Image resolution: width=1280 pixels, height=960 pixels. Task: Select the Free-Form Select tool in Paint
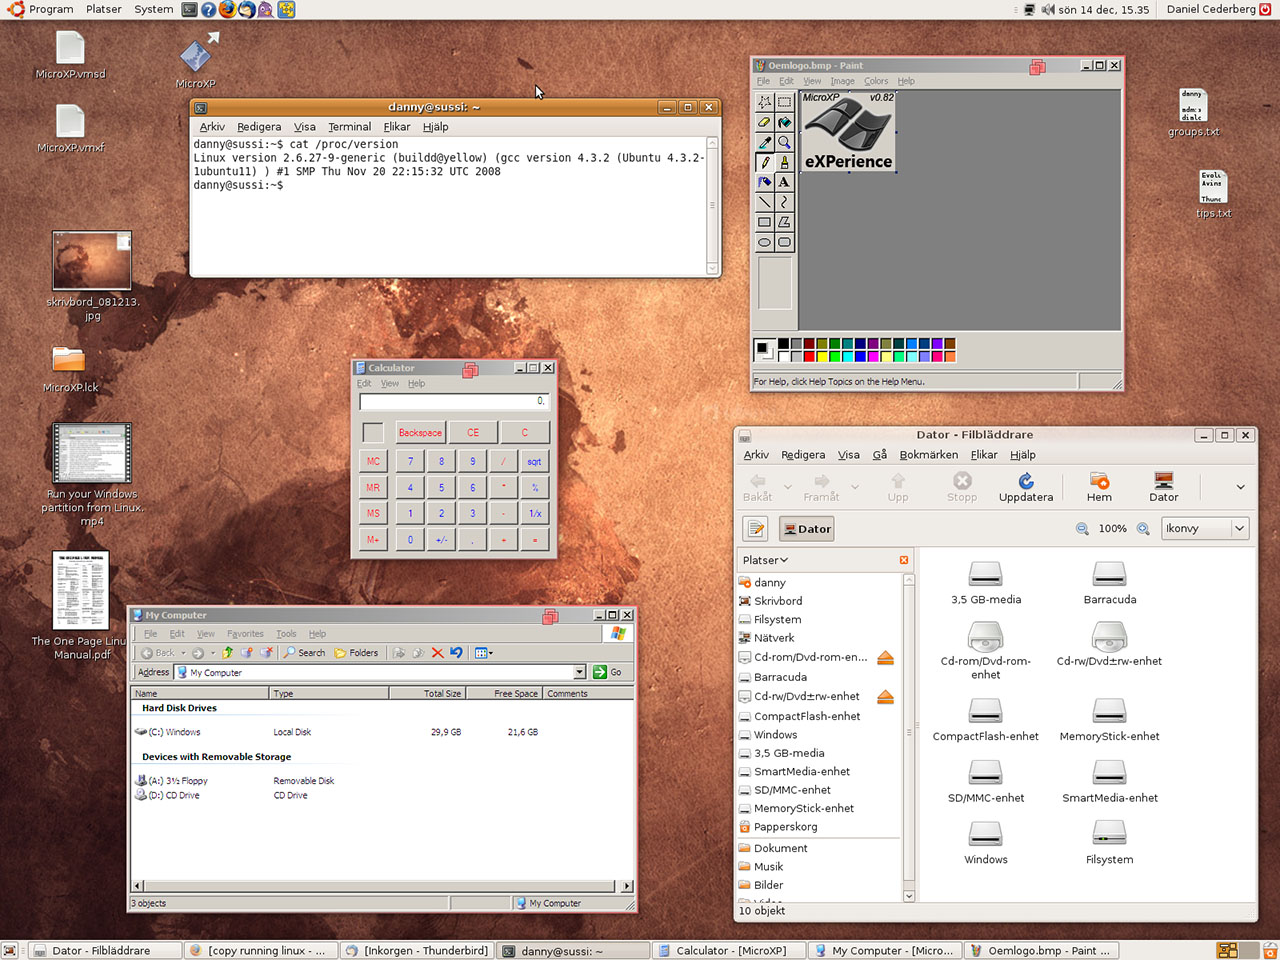pyautogui.click(x=765, y=102)
